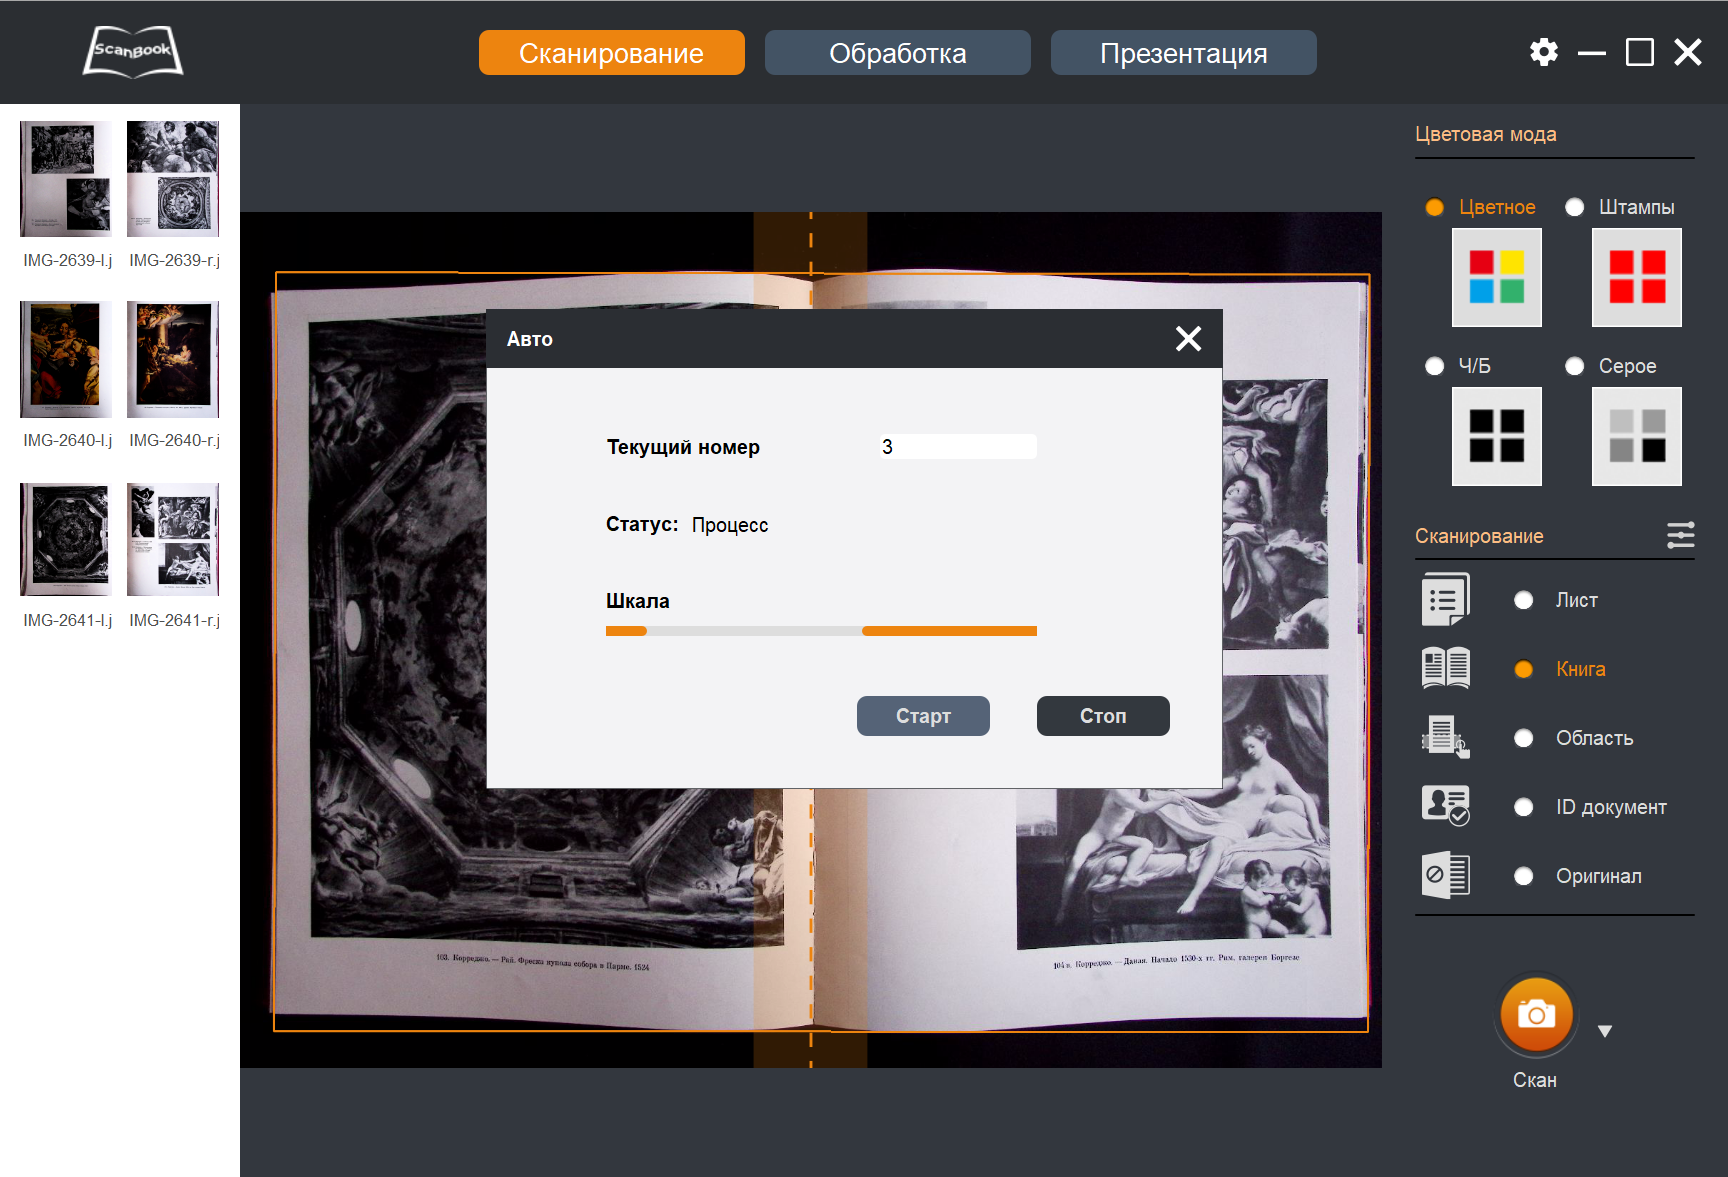Open thumbnail IMG-2640-r.j
The height and width of the screenshot is (1177, 1728).
pos(173,359)
